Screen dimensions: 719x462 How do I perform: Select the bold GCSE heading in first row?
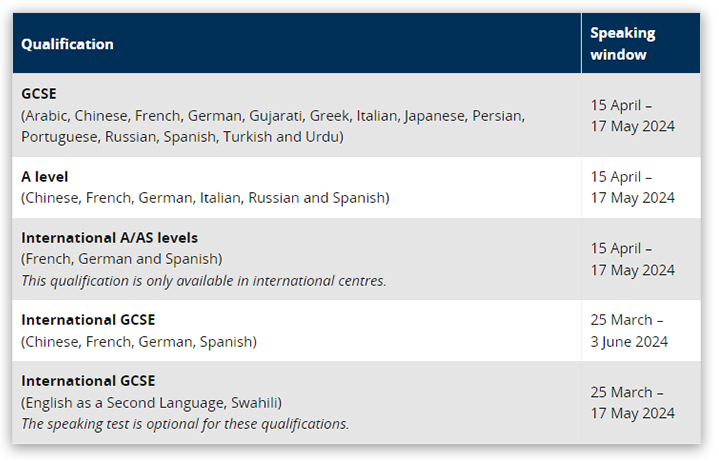coord(40,93)
